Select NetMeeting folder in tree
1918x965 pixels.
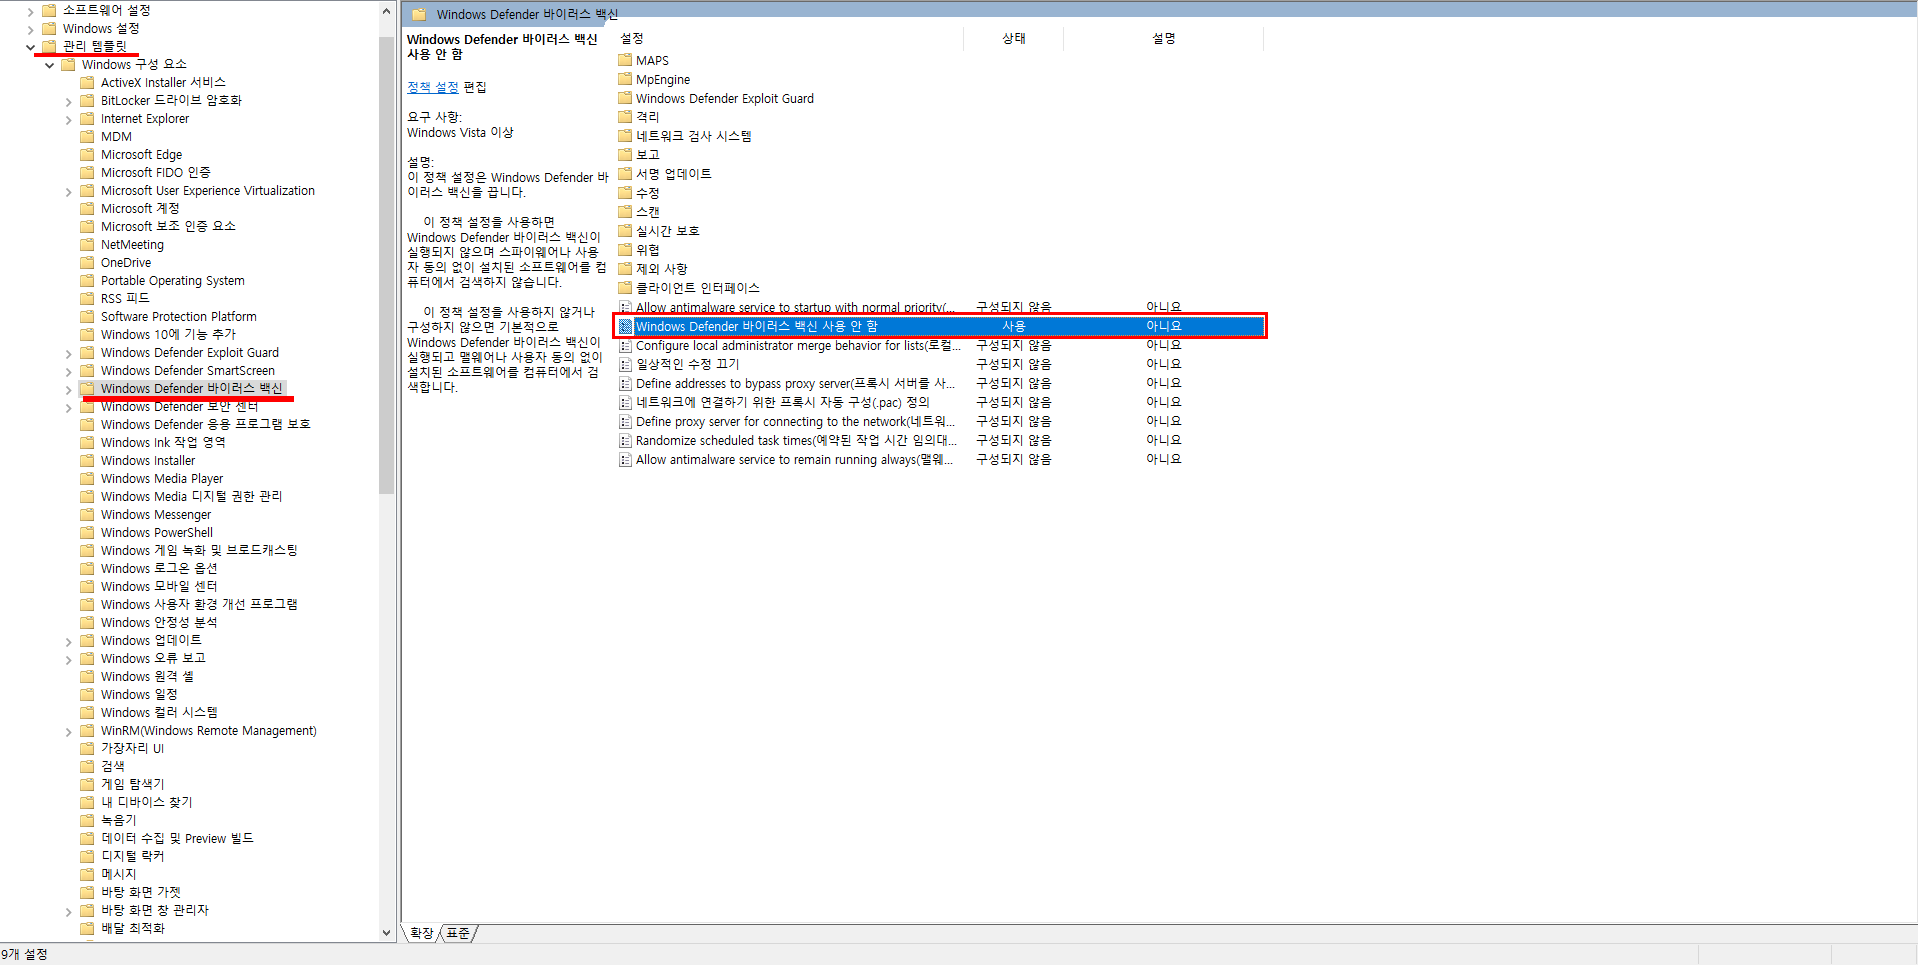click(132, 245)
